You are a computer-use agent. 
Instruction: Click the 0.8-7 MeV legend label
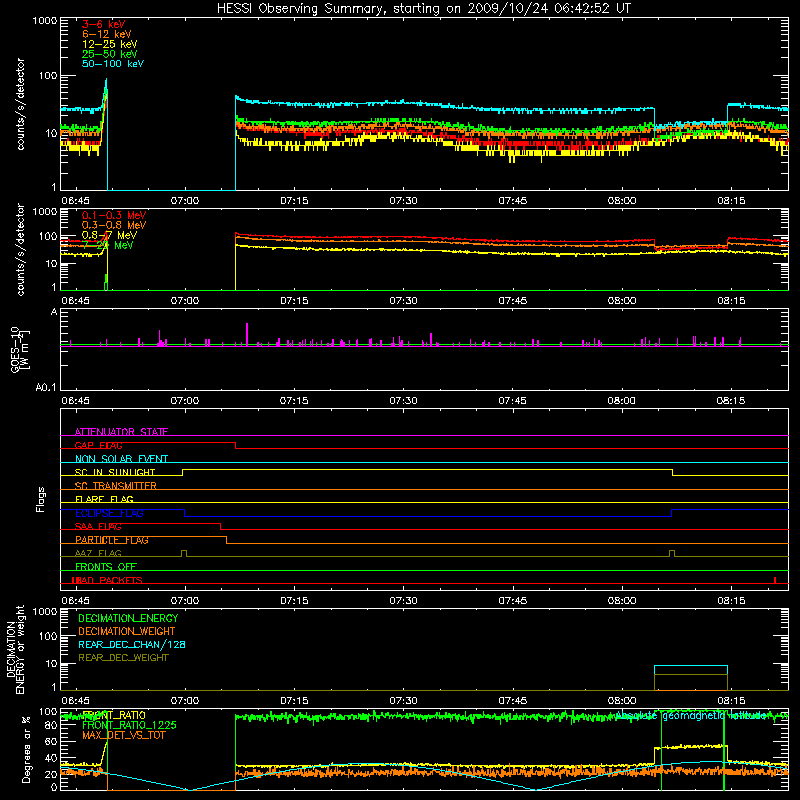(x=109, y=235)
